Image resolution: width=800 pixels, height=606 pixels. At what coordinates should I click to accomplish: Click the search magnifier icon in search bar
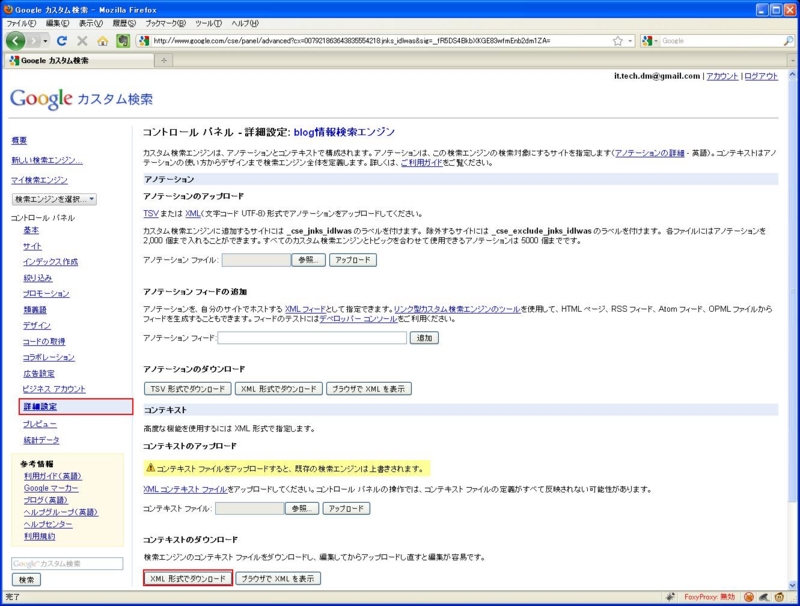tap(788, 41)
